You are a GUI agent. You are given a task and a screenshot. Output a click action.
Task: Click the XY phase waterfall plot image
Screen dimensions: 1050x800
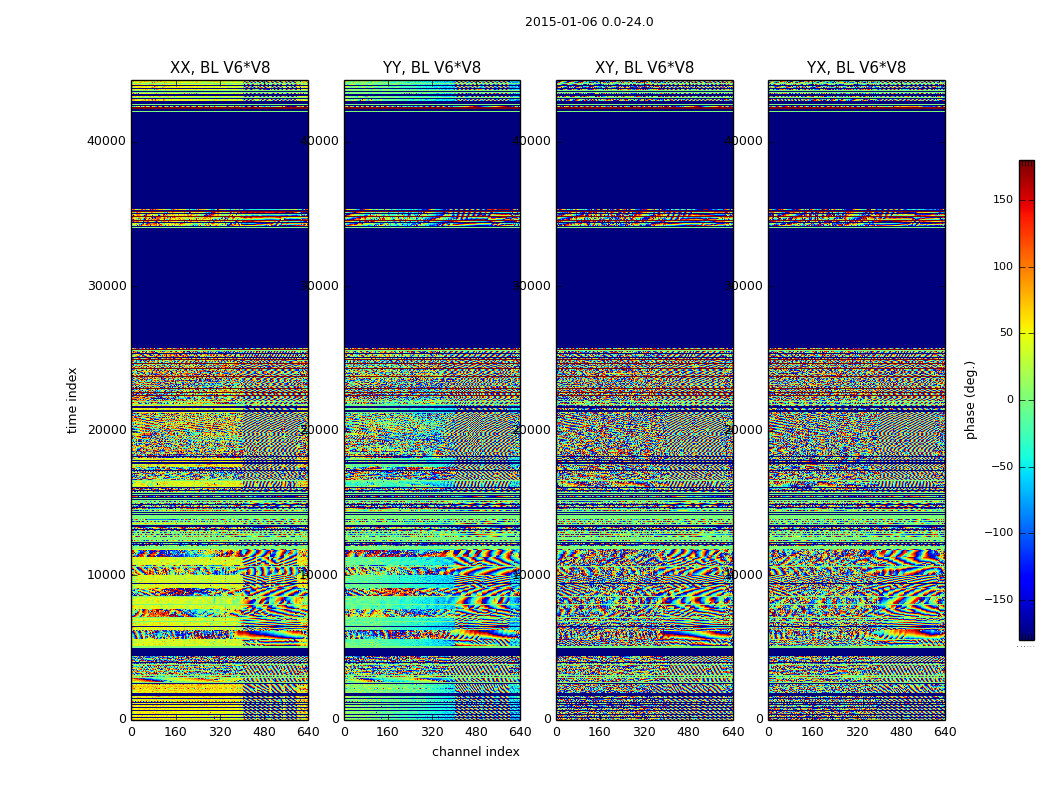click(644, 400)
